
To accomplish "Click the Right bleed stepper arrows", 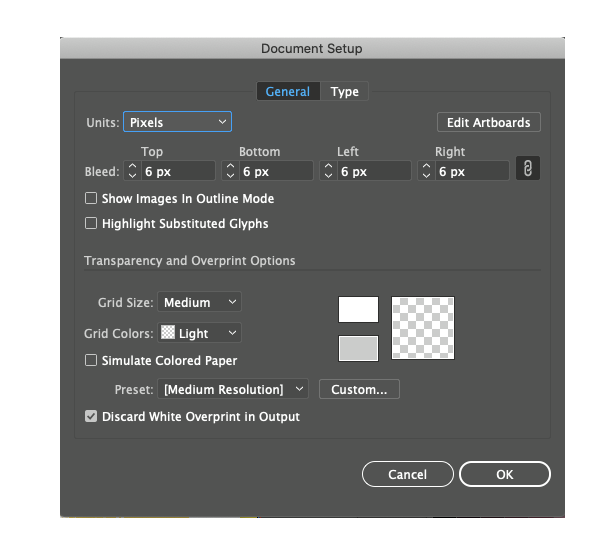I will coord(426,172).
